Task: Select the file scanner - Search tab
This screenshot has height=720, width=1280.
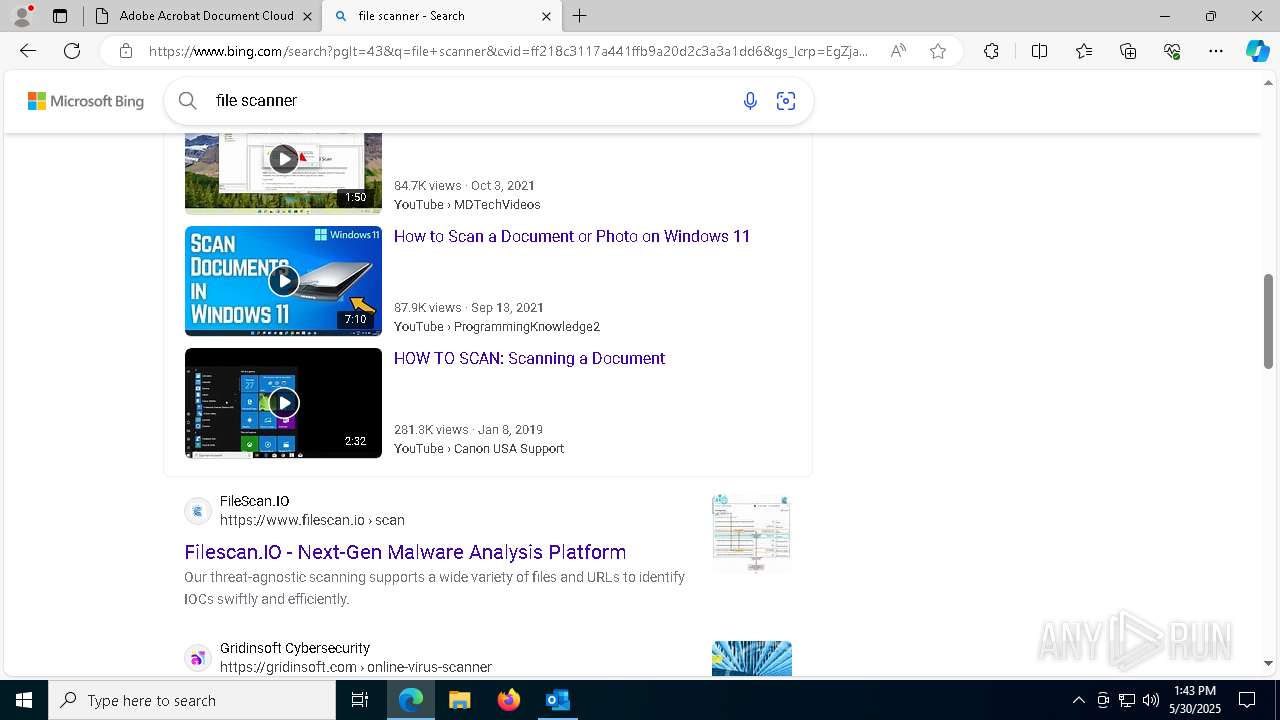Action: point(443,16)
